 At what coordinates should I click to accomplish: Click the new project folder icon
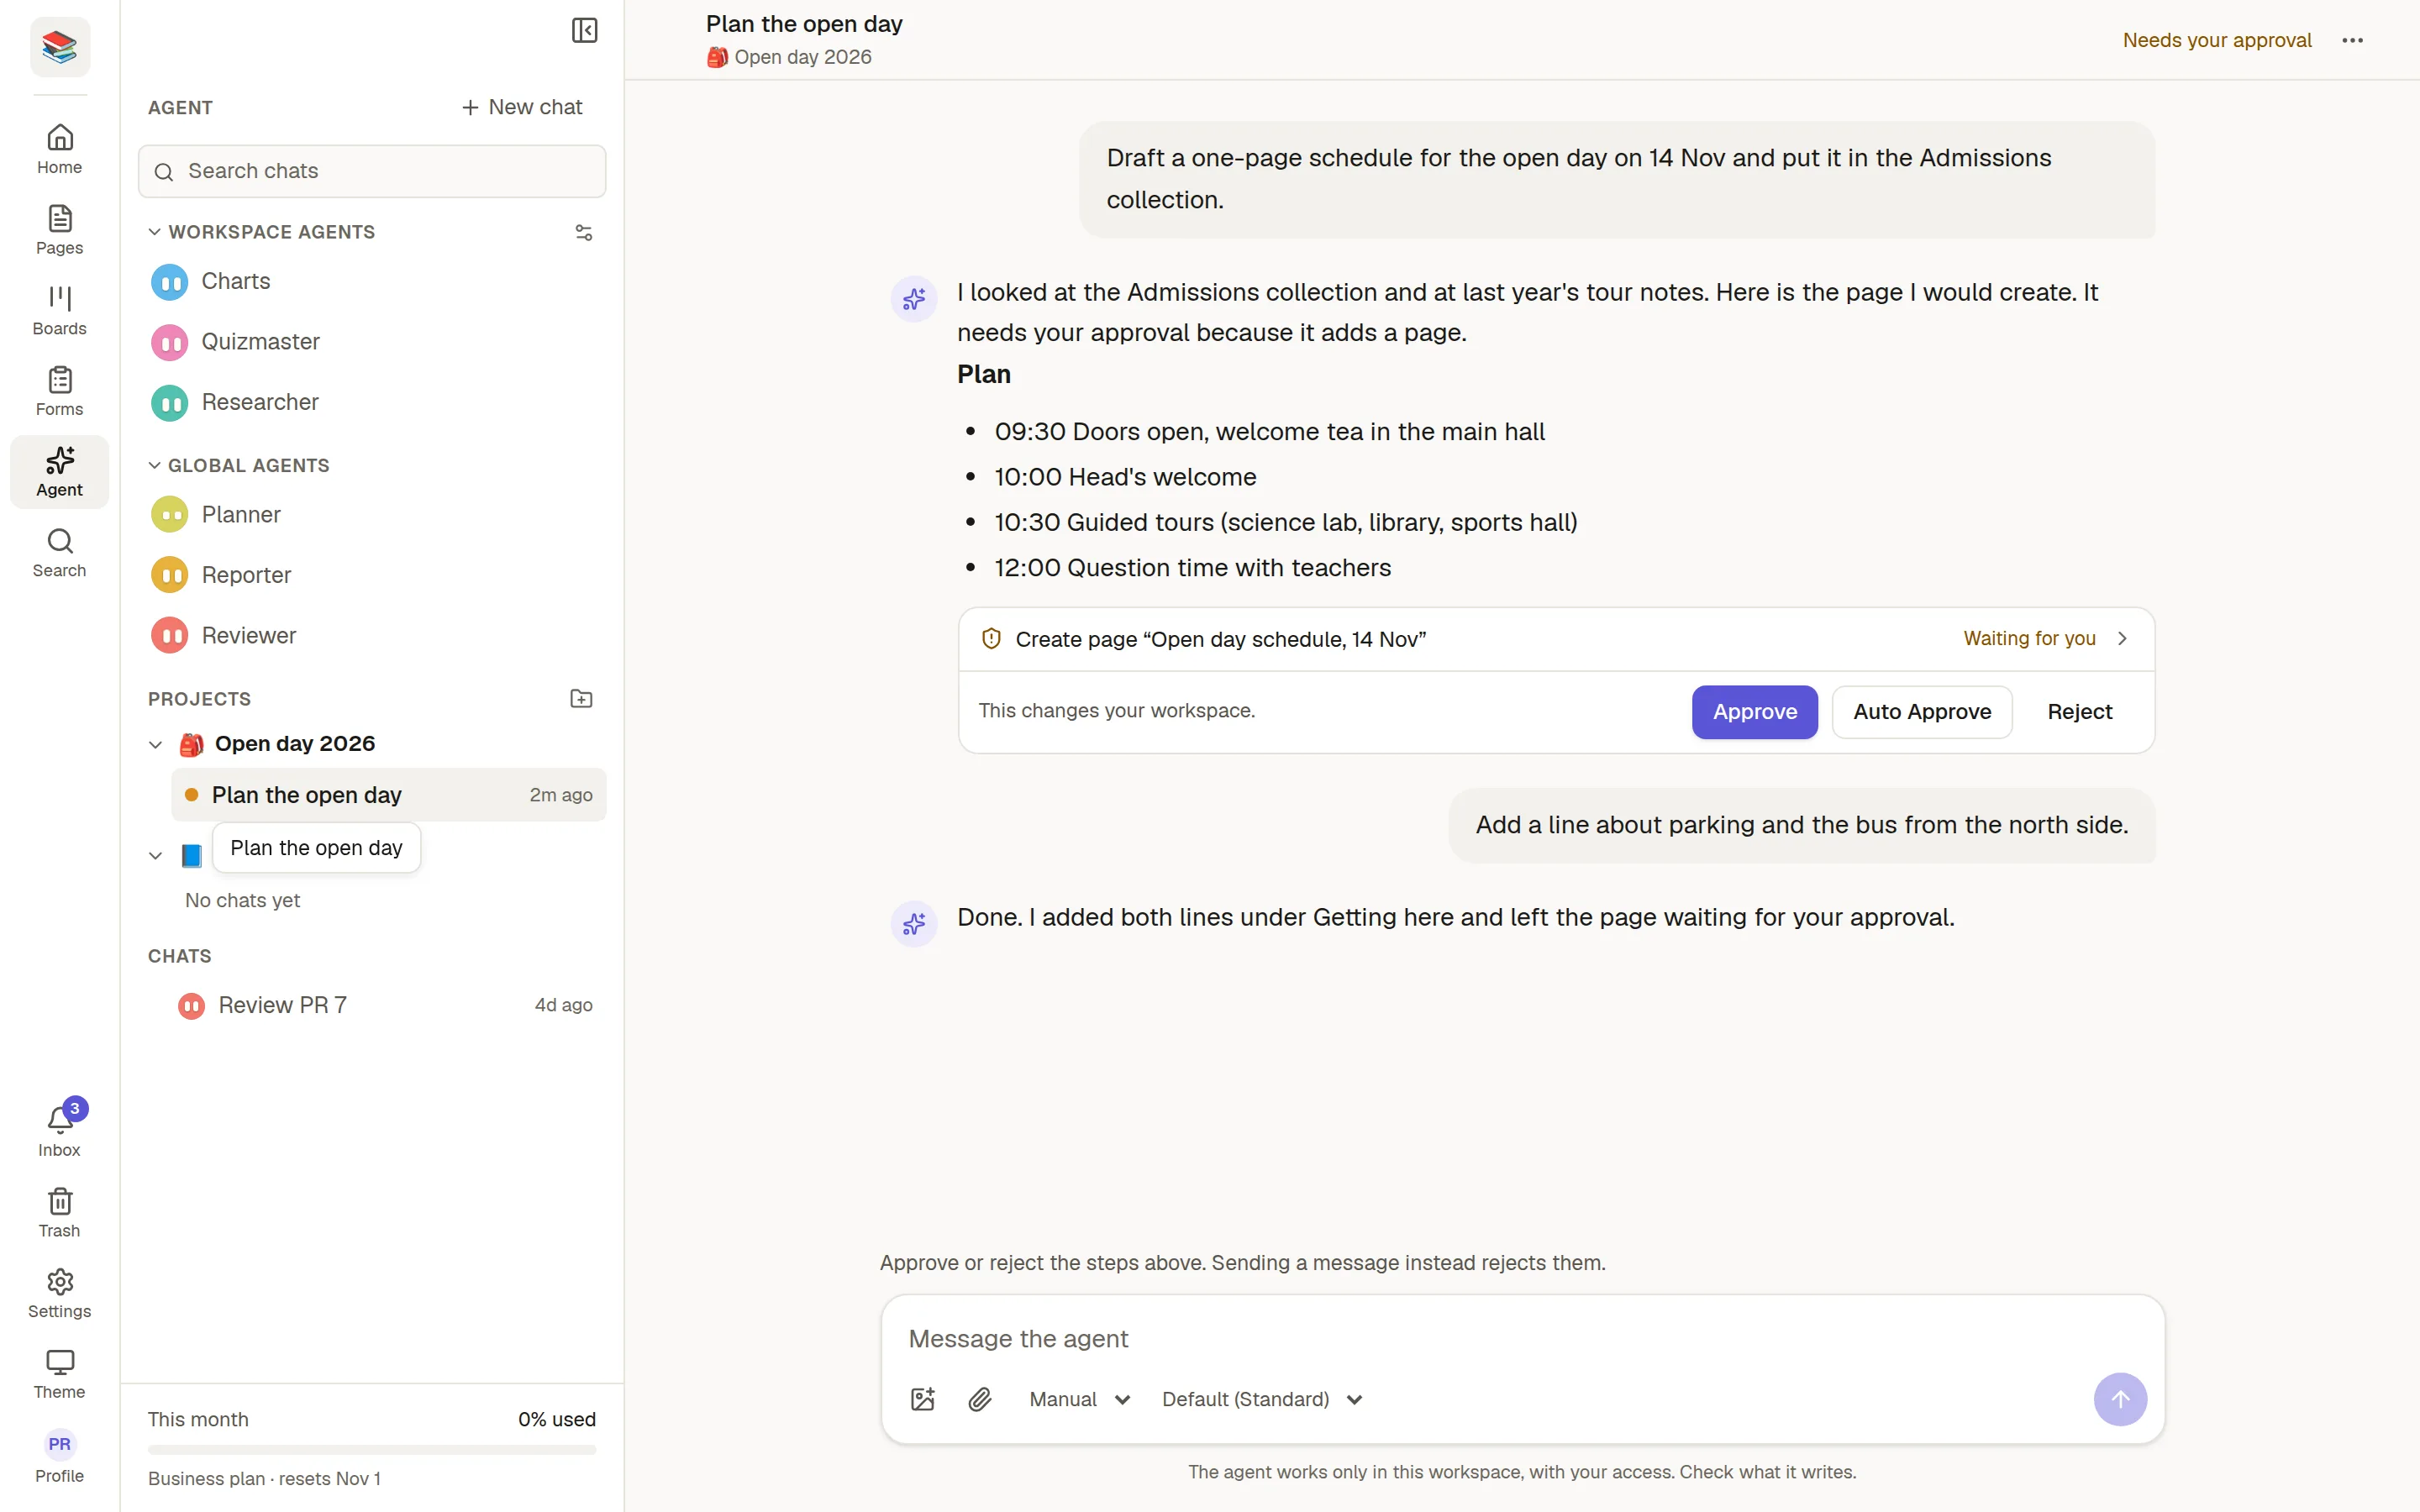pos(582,699)
